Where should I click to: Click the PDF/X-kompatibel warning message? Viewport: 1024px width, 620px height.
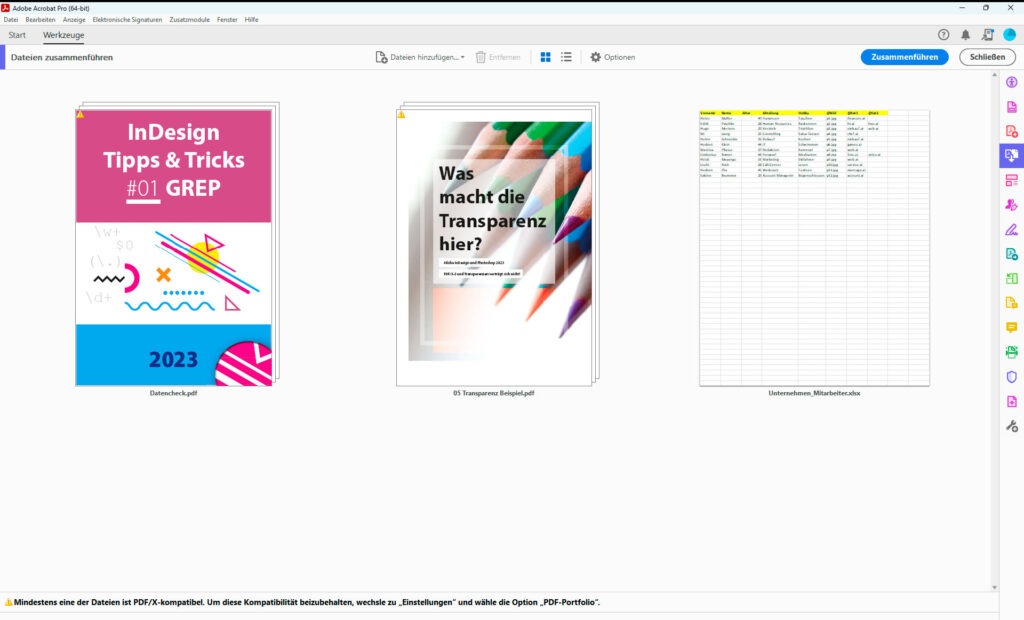[x=307, y=602]
